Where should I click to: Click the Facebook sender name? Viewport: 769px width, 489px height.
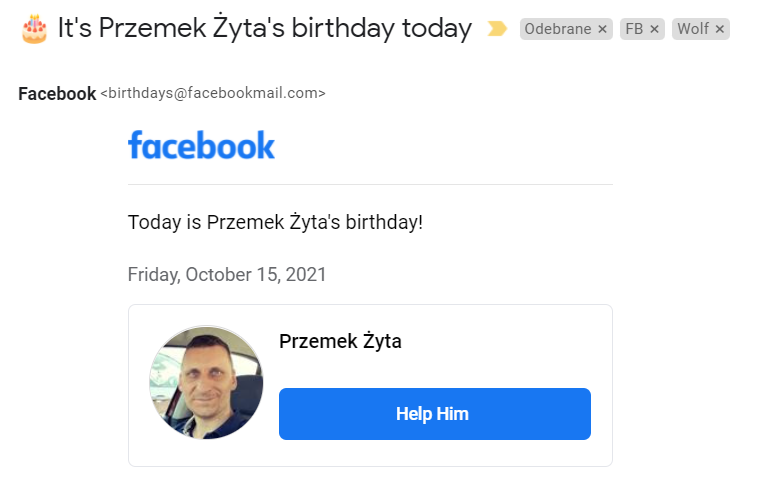point(57,94)
